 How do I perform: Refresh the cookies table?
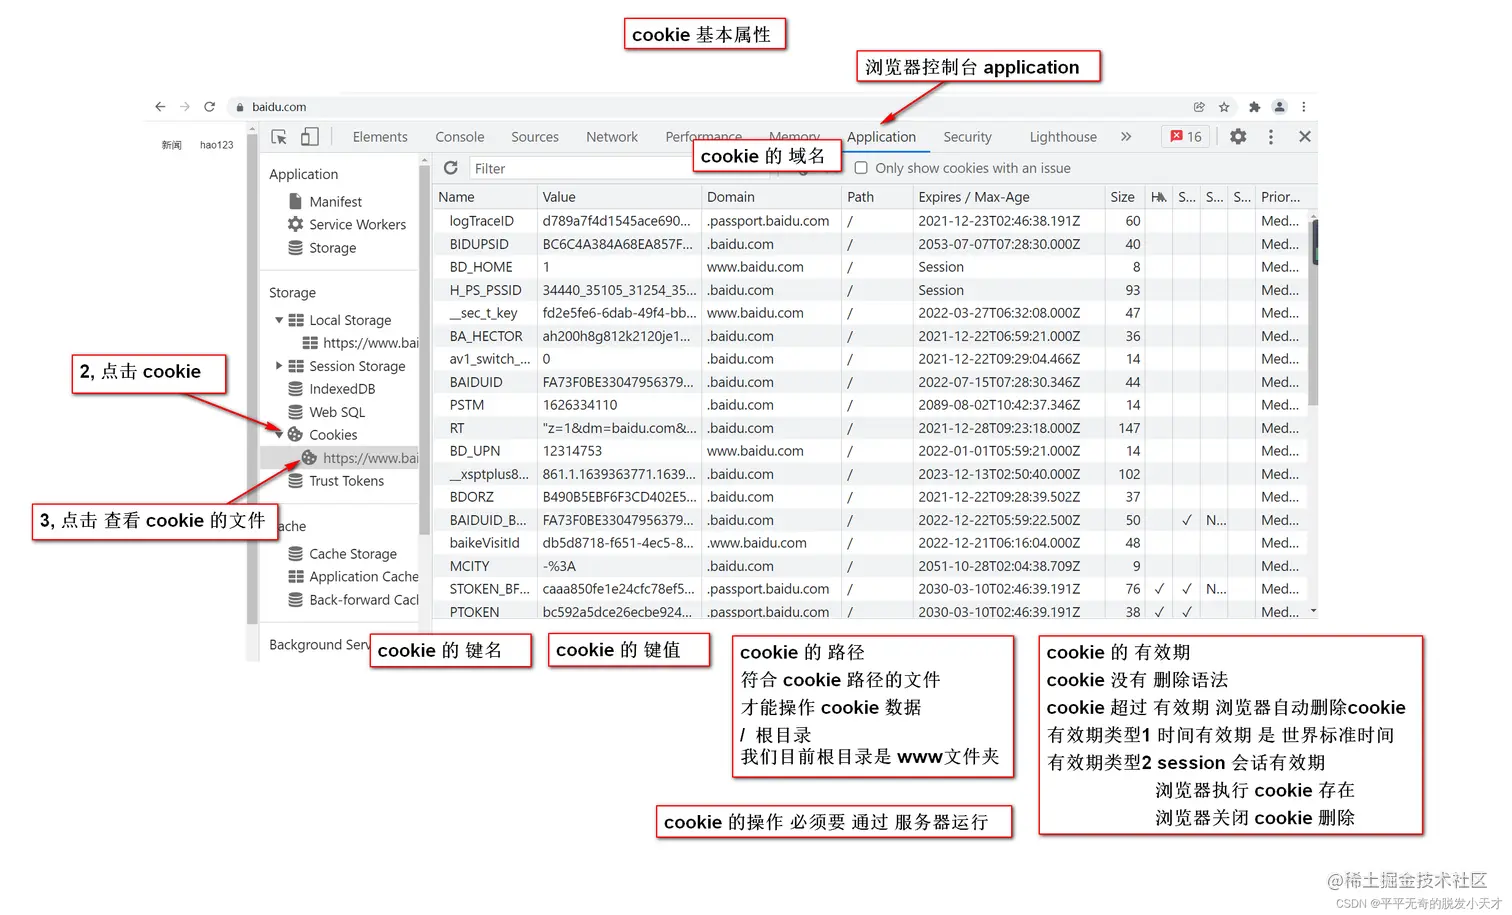click(x=451, y=168)
